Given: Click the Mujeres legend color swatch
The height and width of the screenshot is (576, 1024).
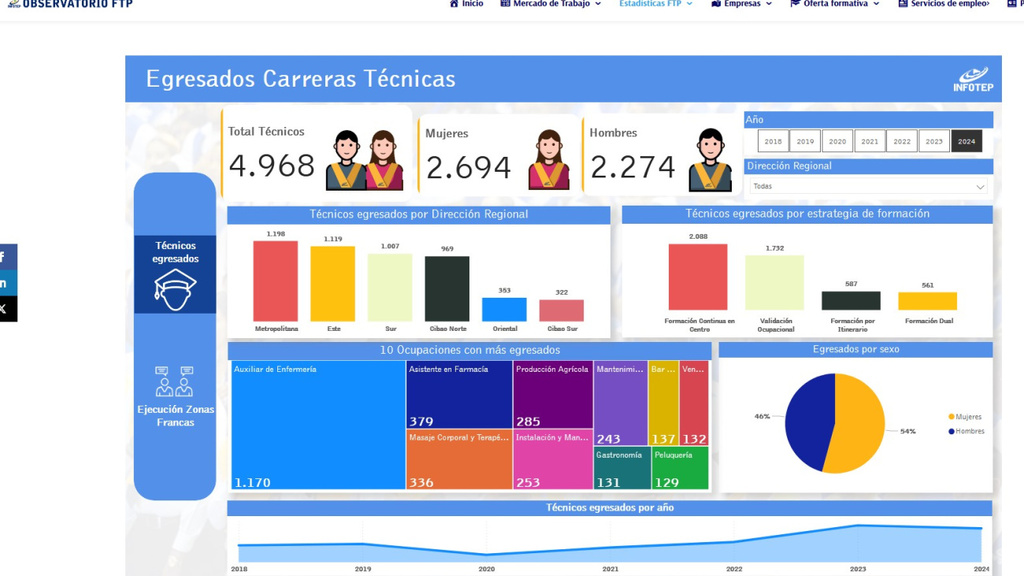Looking at the screenshot, I should click(x=951, y=417).
